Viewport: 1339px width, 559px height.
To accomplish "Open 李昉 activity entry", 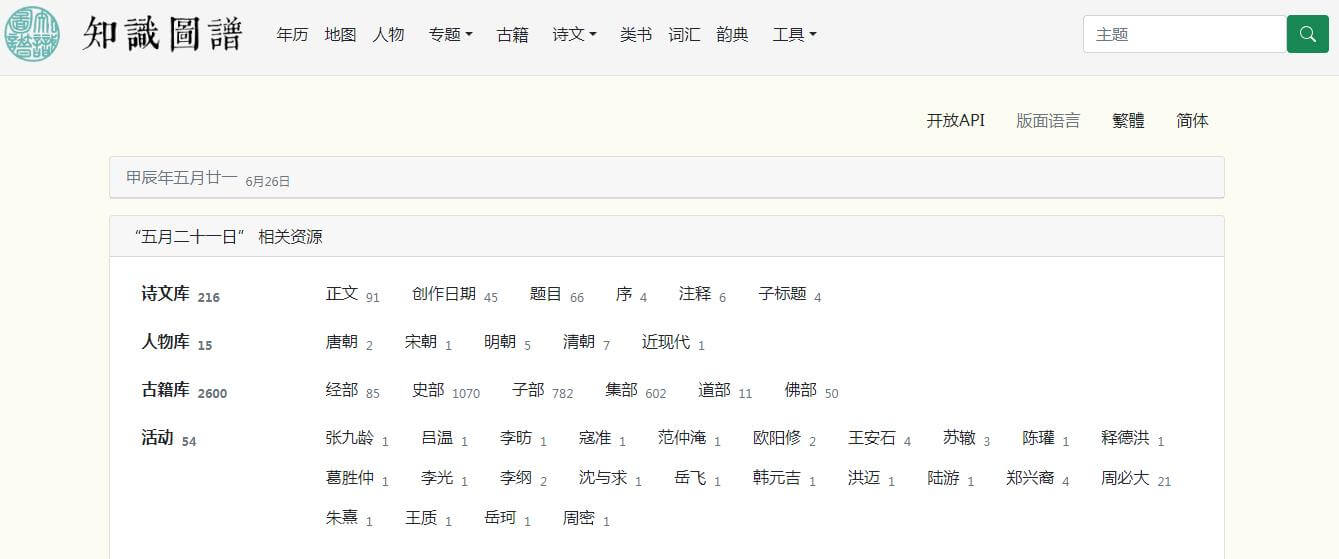I will (x=516, y=438).
